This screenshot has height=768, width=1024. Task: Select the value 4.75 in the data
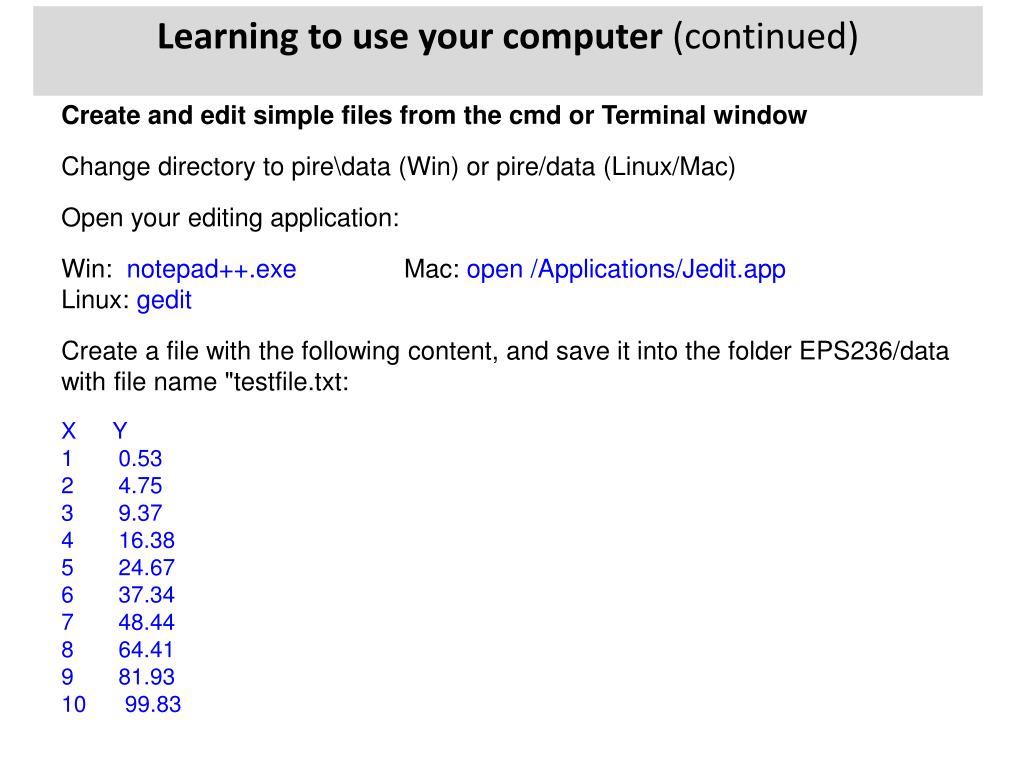click(x=140, y=486)
